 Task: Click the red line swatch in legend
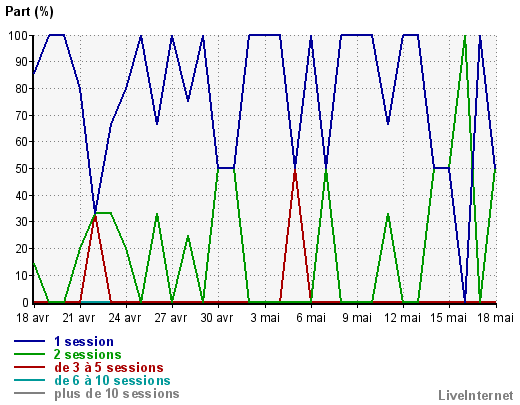pos(29,367)
